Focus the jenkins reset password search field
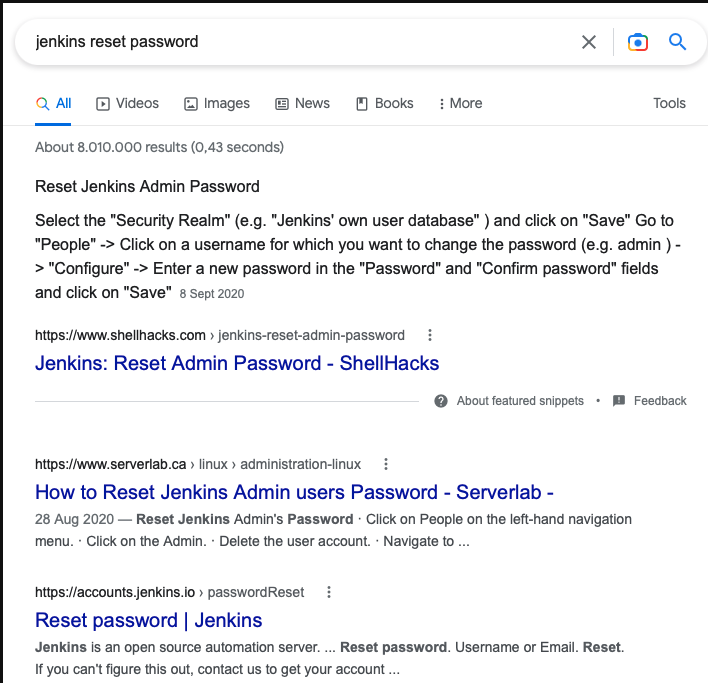The height and width of the screenshot is (683, 708). pyautogui.click(x=298, y=42)
